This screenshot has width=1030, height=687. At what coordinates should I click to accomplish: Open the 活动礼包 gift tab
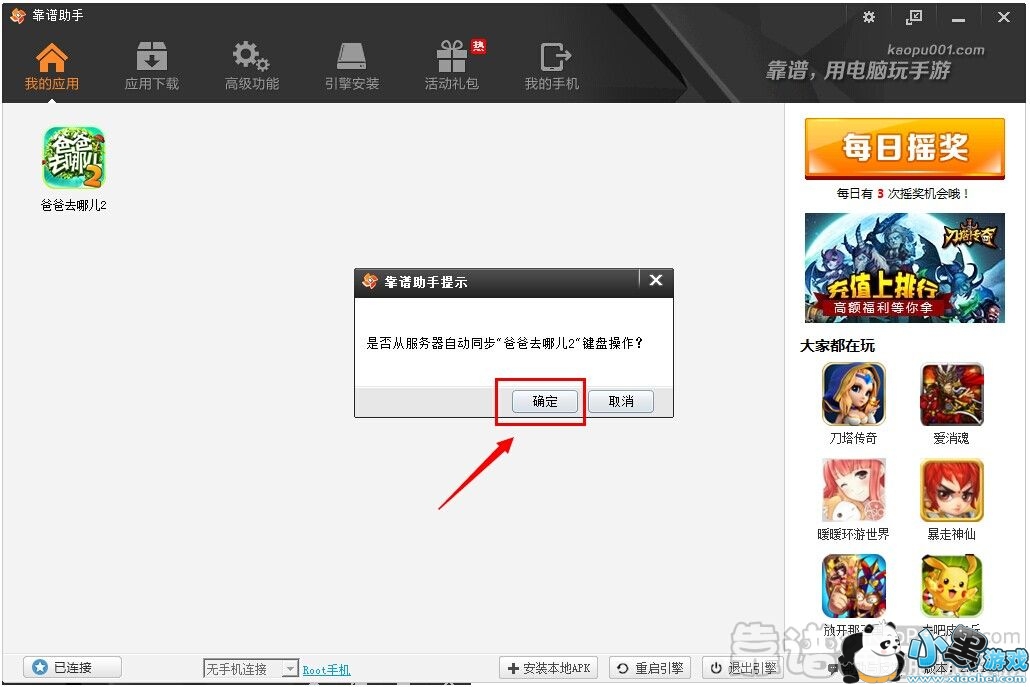pyautogui.click(x=452, y=66)
